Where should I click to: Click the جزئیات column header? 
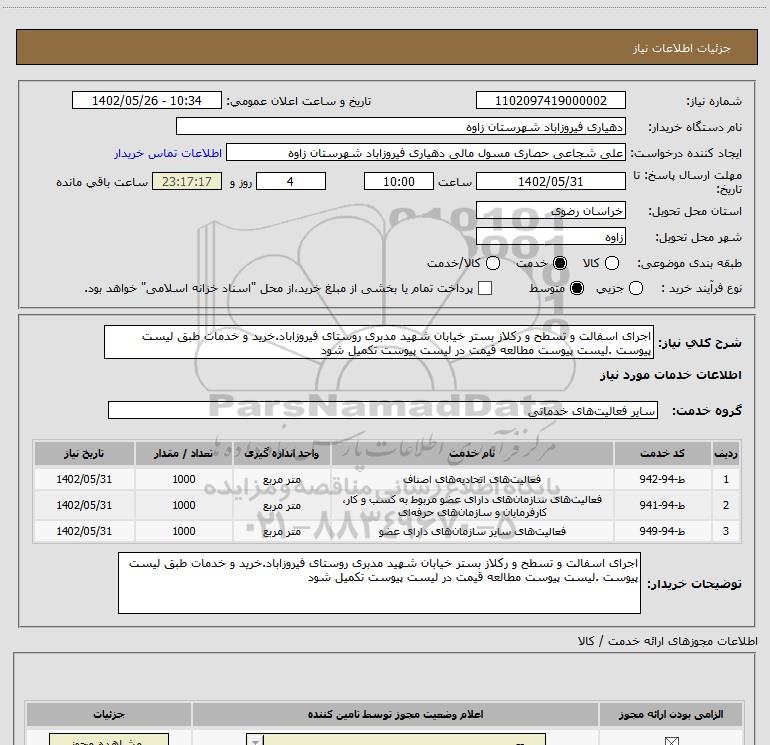click(x=109, y=714)
